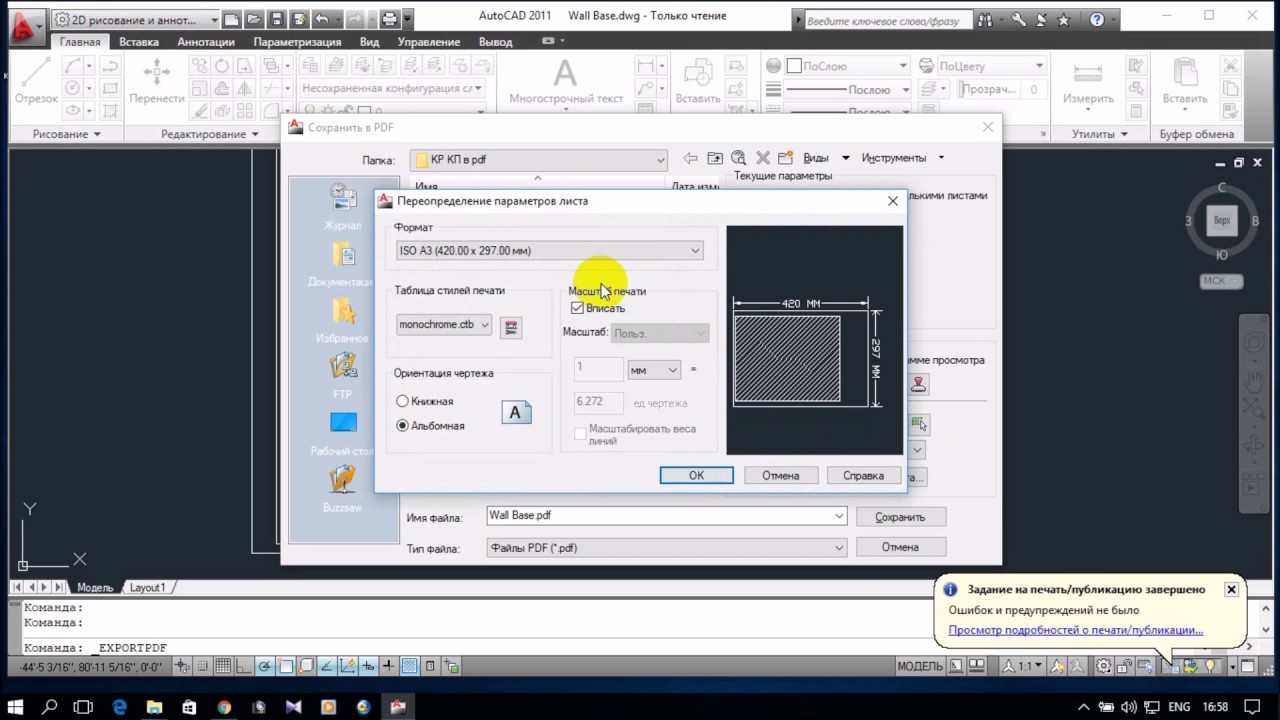Open the Главная ribbon tab

(x=80, y=42)
